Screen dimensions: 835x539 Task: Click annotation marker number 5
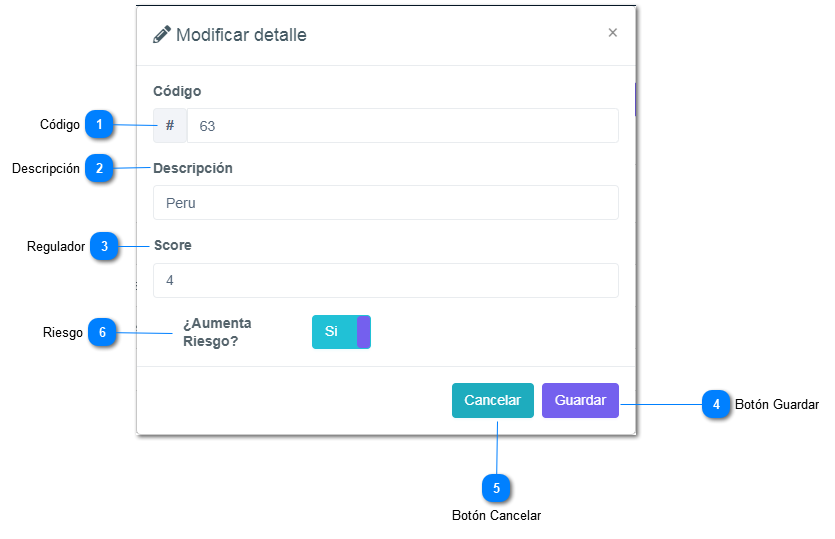496,488
